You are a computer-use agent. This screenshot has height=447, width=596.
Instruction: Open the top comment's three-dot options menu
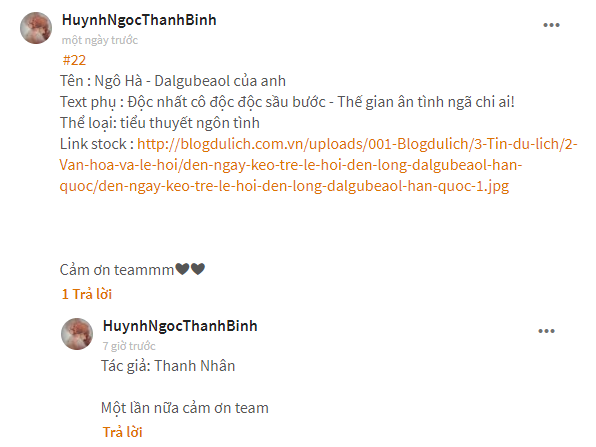[551, 25]
